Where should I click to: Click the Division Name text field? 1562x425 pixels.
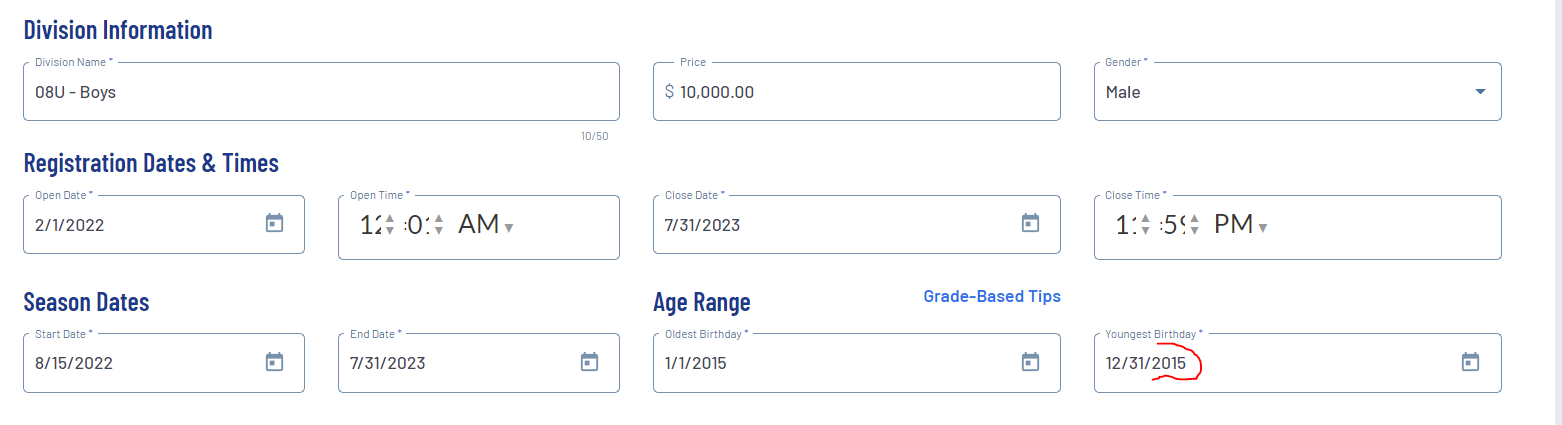point(320,92)
